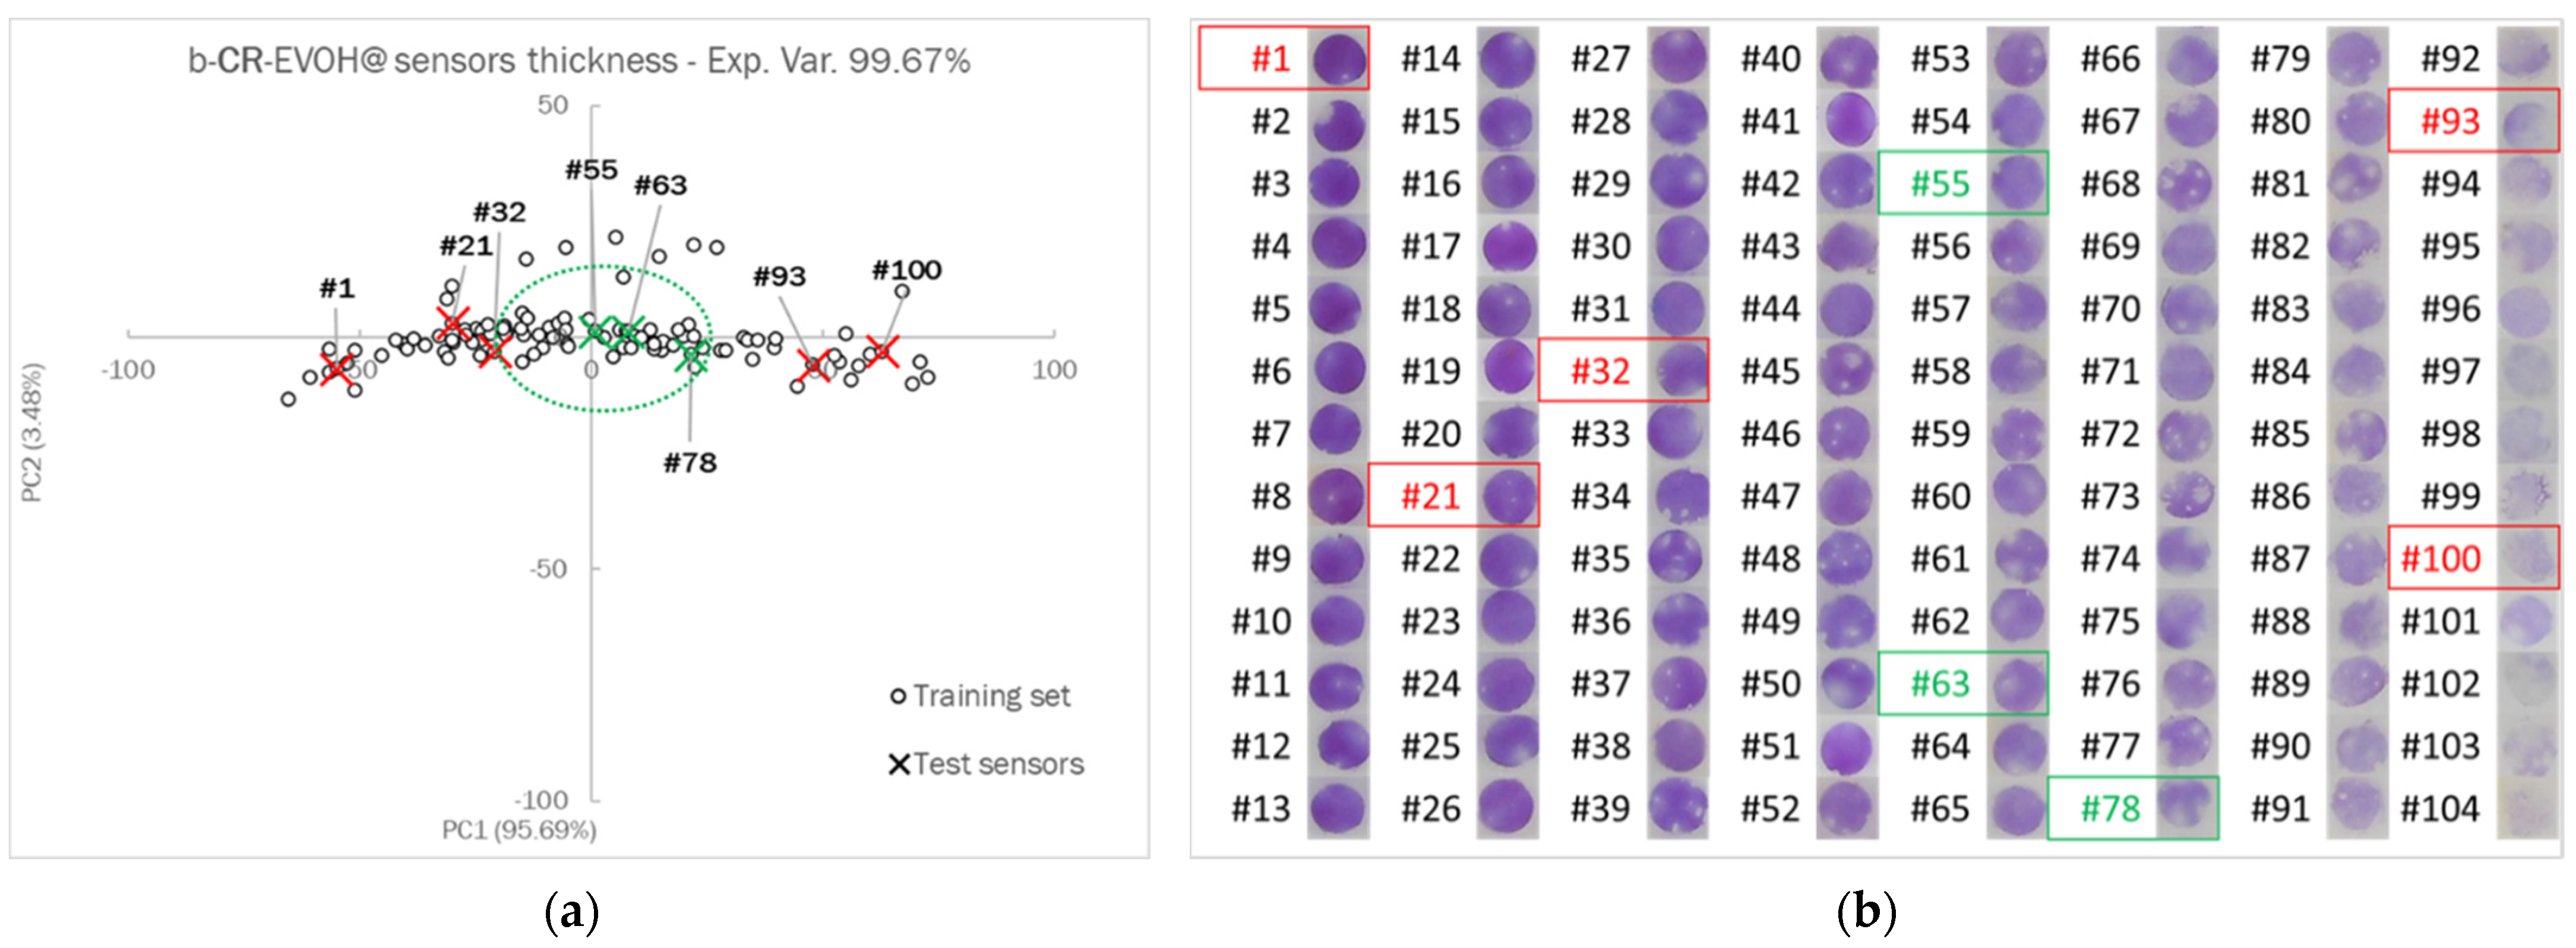Click the Test sensors legend X marker
2576x948 pixels.
click(899, 765)
